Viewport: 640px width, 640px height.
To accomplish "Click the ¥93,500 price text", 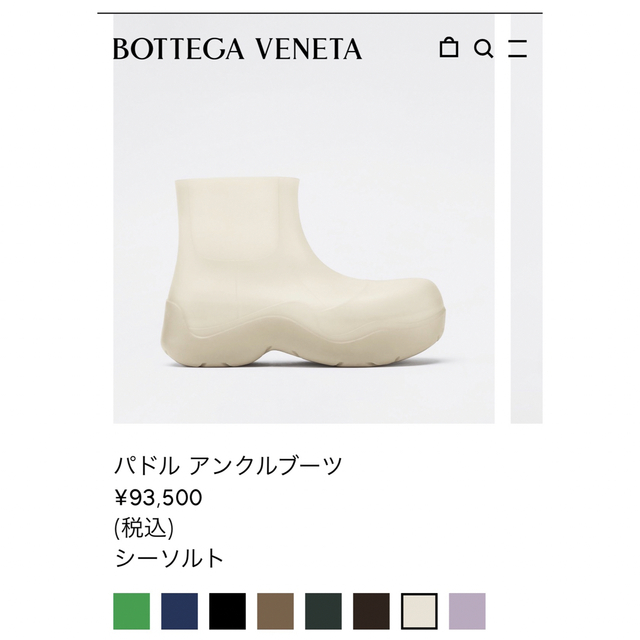I will pos(158,498).
